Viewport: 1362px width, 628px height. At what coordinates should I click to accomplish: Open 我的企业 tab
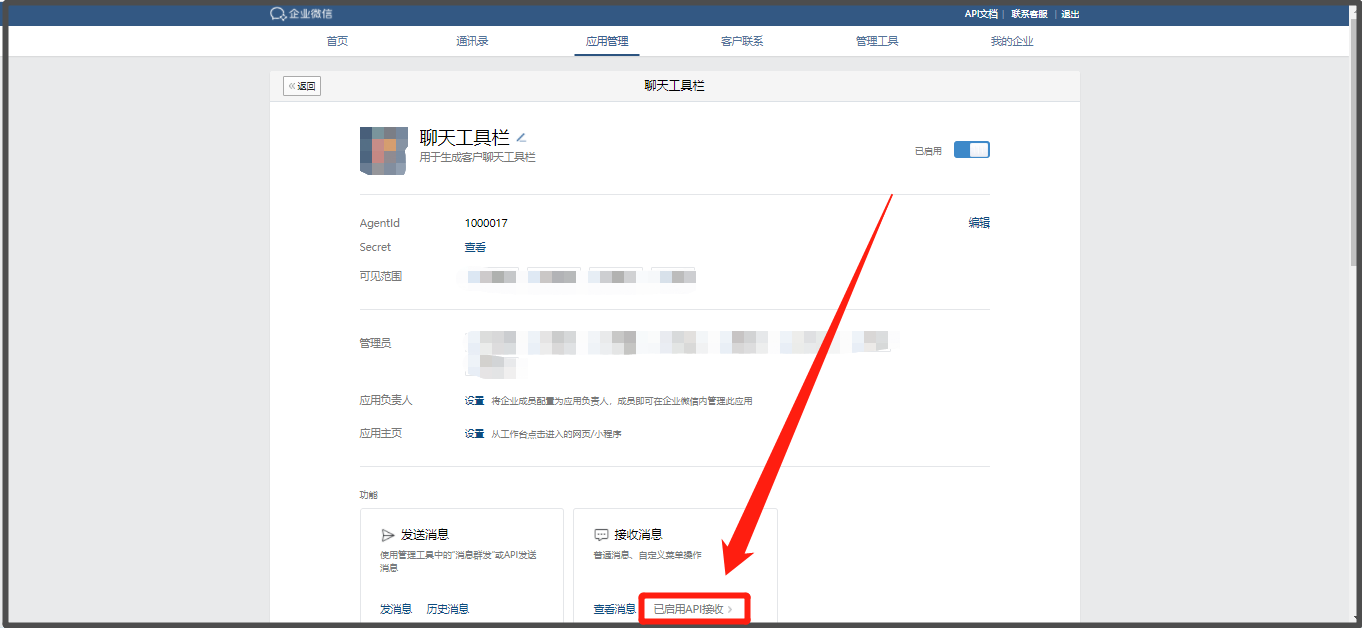[x=1012, y=41]
